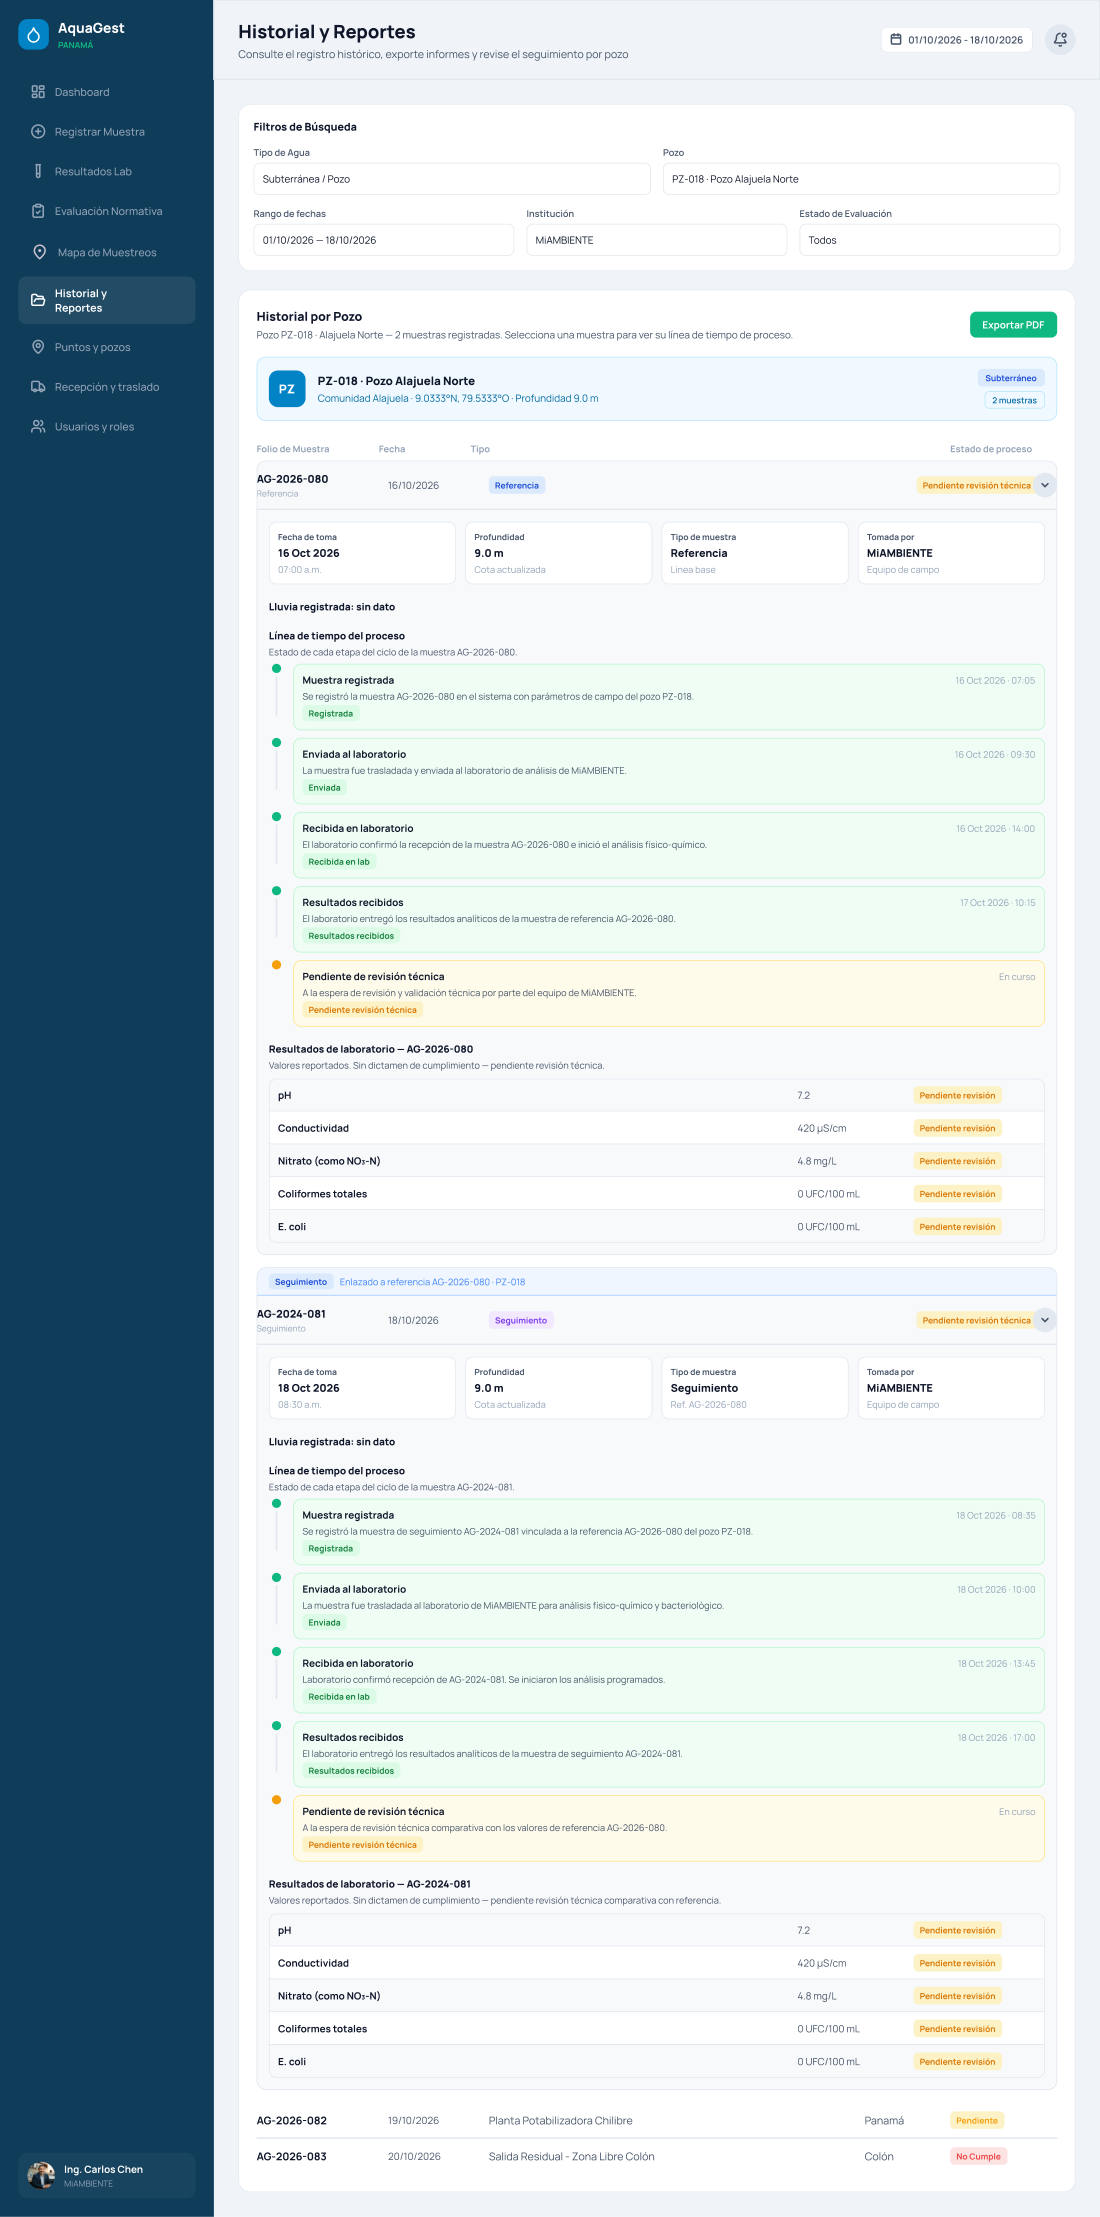Open Evaluación Normativa menu item
This screenshot has width=1100, height=2217.
(x=106, y=211)
